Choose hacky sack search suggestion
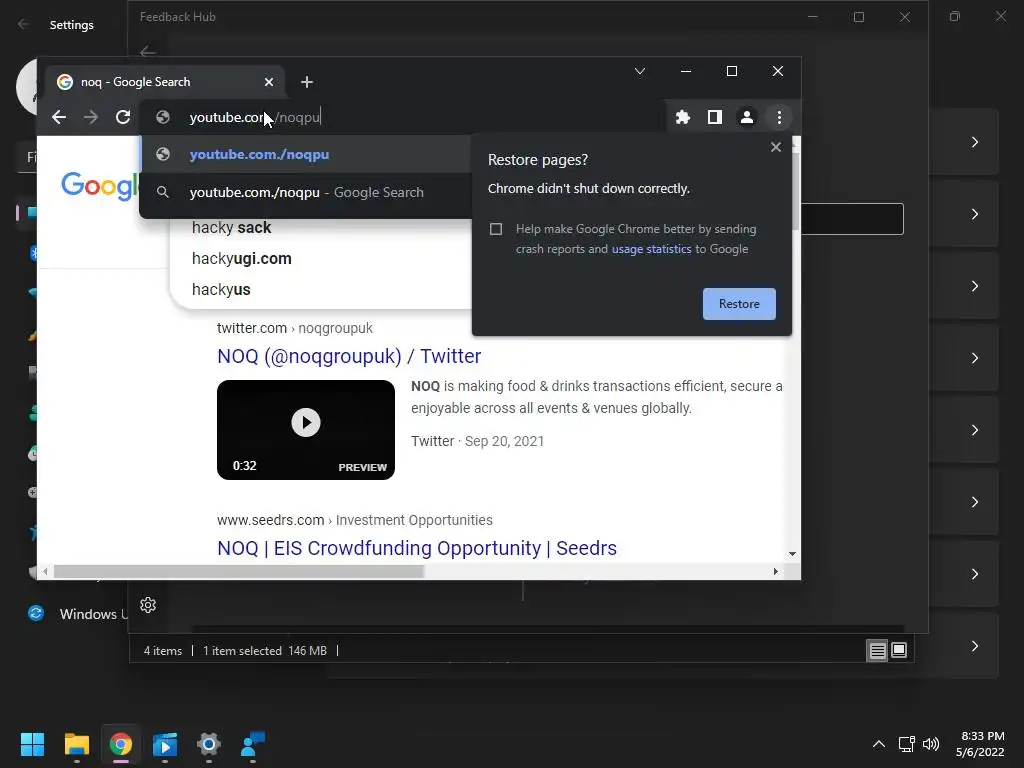 tap(231, 228)
